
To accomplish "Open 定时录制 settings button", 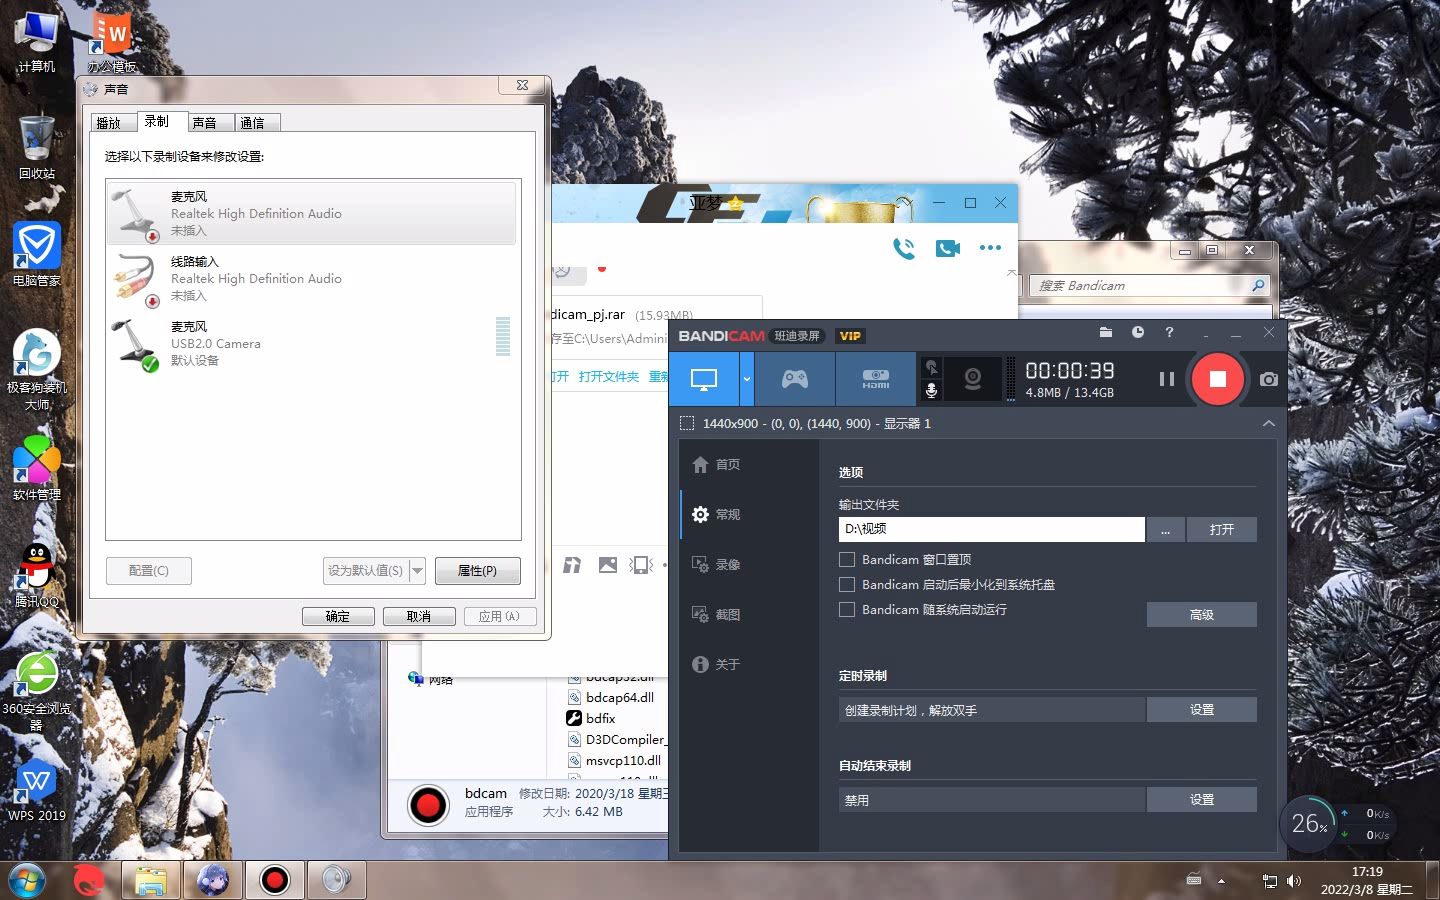I will point(1201,710).
